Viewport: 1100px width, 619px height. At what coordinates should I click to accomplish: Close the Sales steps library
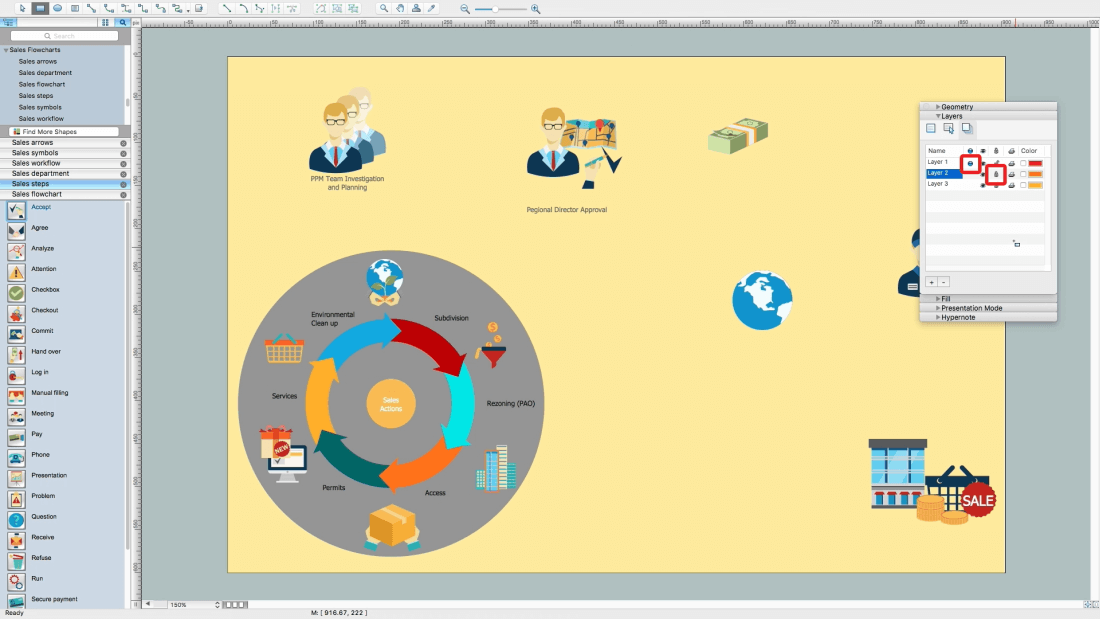pos(123,184)
